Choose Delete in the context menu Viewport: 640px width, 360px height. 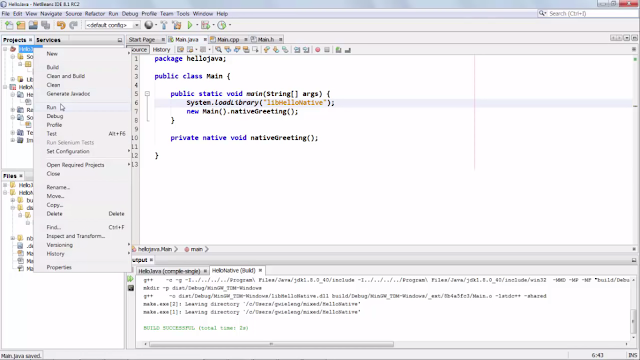tap(82, 214)
